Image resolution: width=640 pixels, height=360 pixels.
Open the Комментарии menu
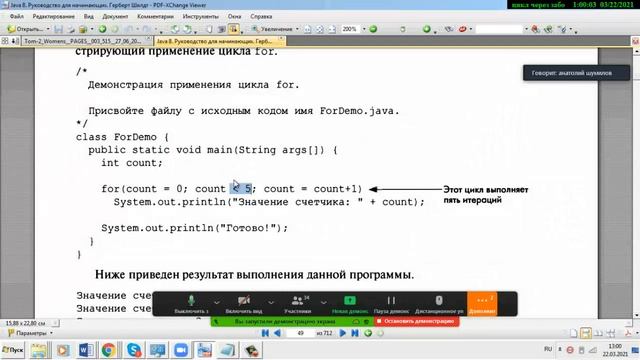(155, 16)
